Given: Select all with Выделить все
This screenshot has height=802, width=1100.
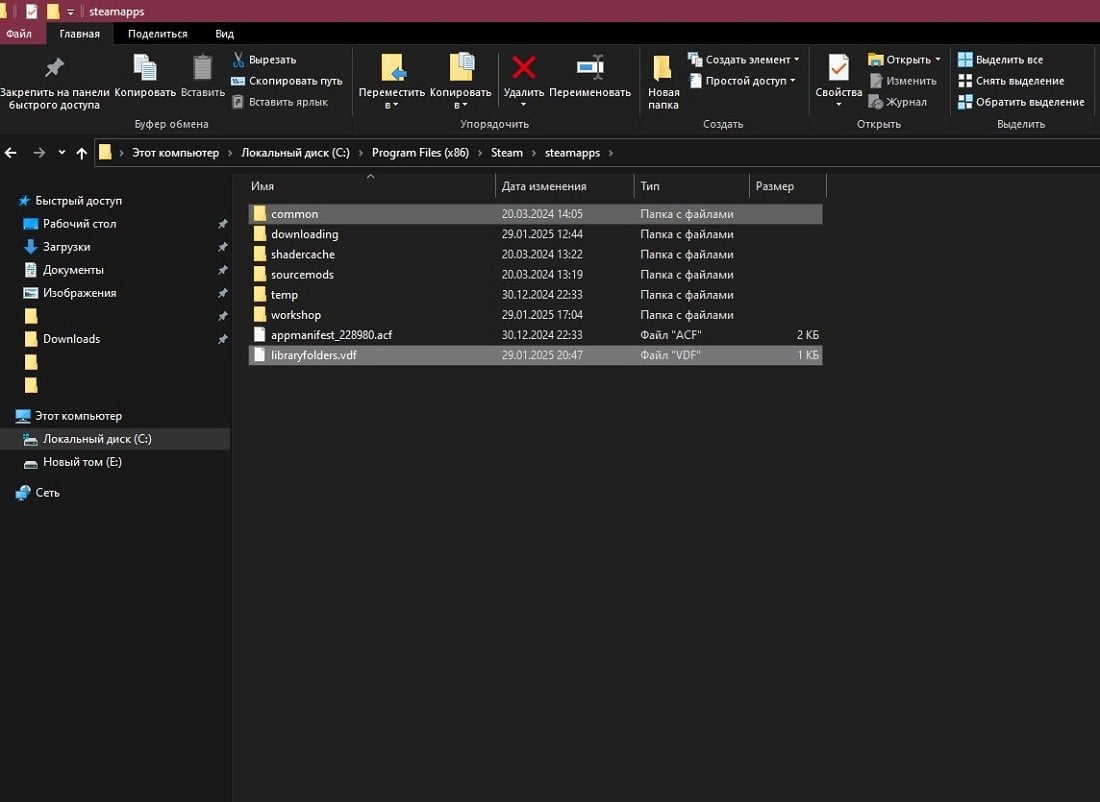Looking at the screenshot, I should (x=1001, y=60).
